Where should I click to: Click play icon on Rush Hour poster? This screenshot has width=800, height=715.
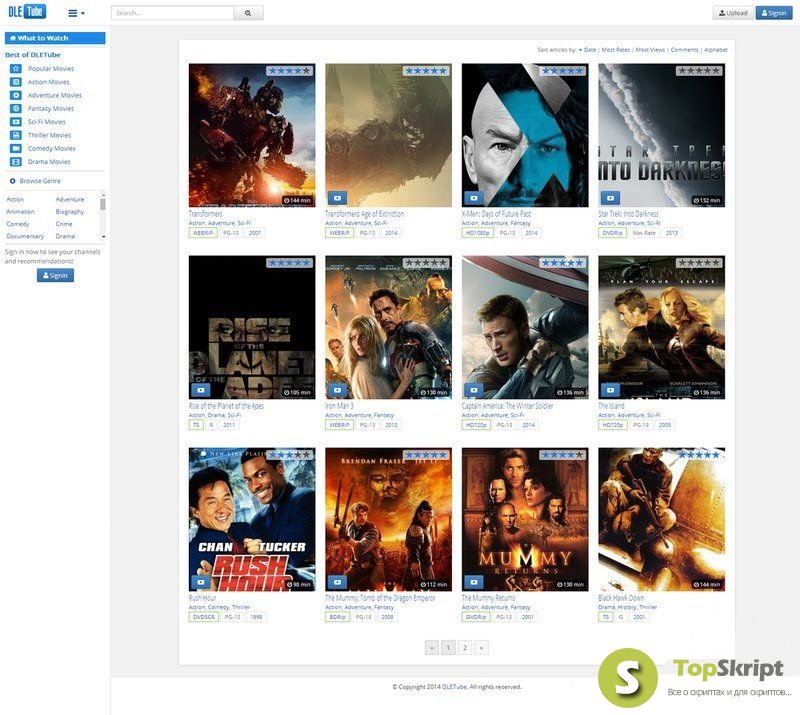coord(201,582)
